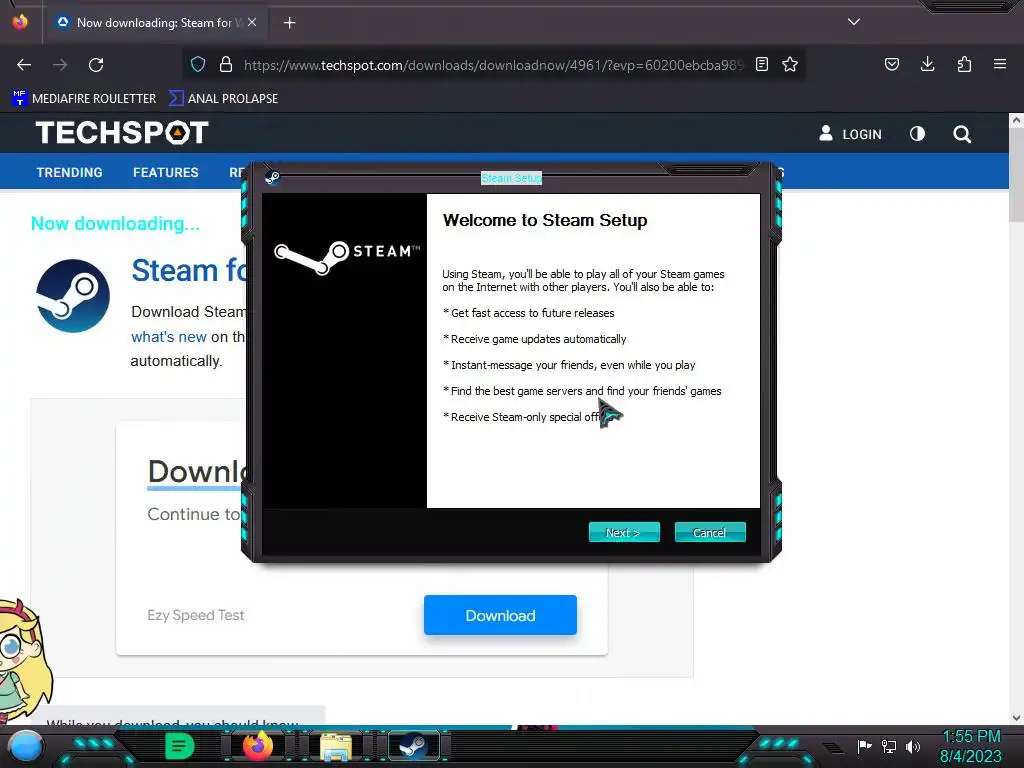
Task: Open the extensions puzzle icon
Action: [964, 64]
